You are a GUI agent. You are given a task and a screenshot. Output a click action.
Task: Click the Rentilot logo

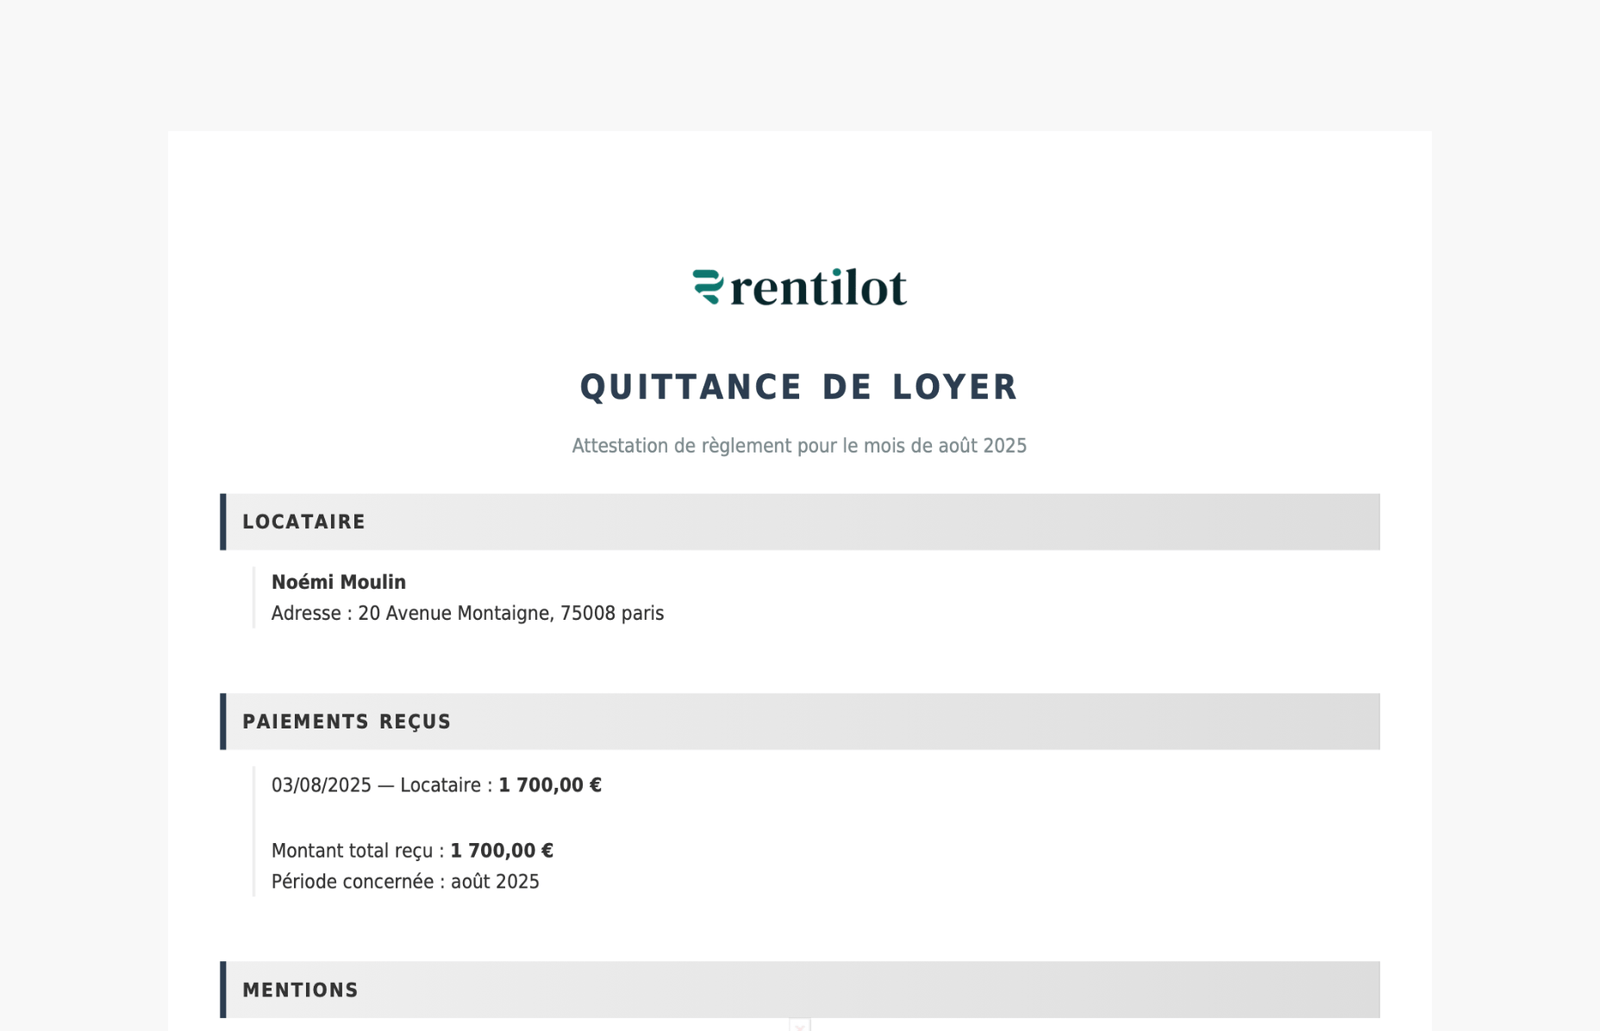tap(799, 287)
